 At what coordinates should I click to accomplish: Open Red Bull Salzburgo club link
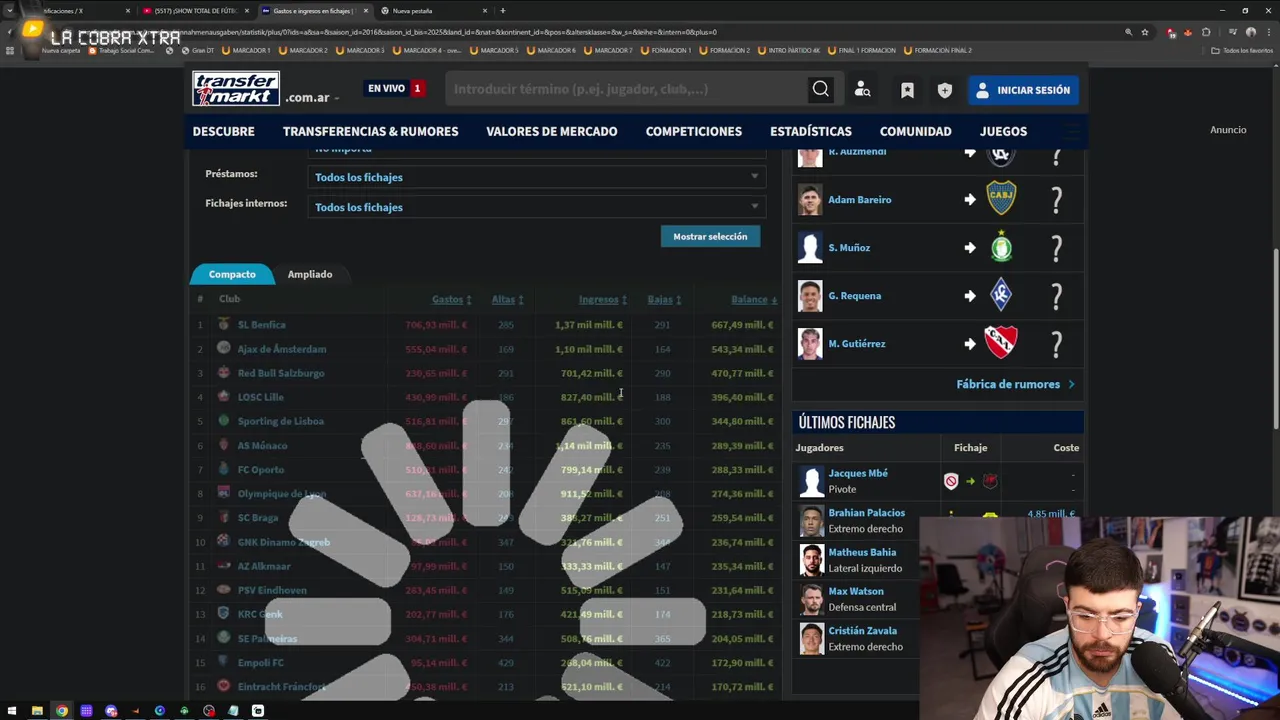click(x=281, y=373)
